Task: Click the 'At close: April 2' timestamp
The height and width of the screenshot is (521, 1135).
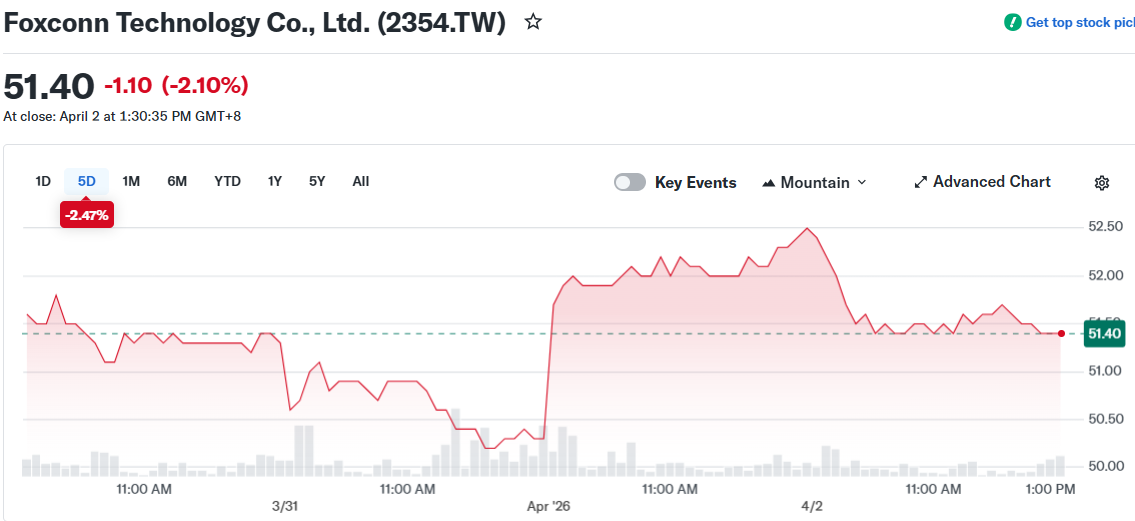Action: click(x=122, y=116)
